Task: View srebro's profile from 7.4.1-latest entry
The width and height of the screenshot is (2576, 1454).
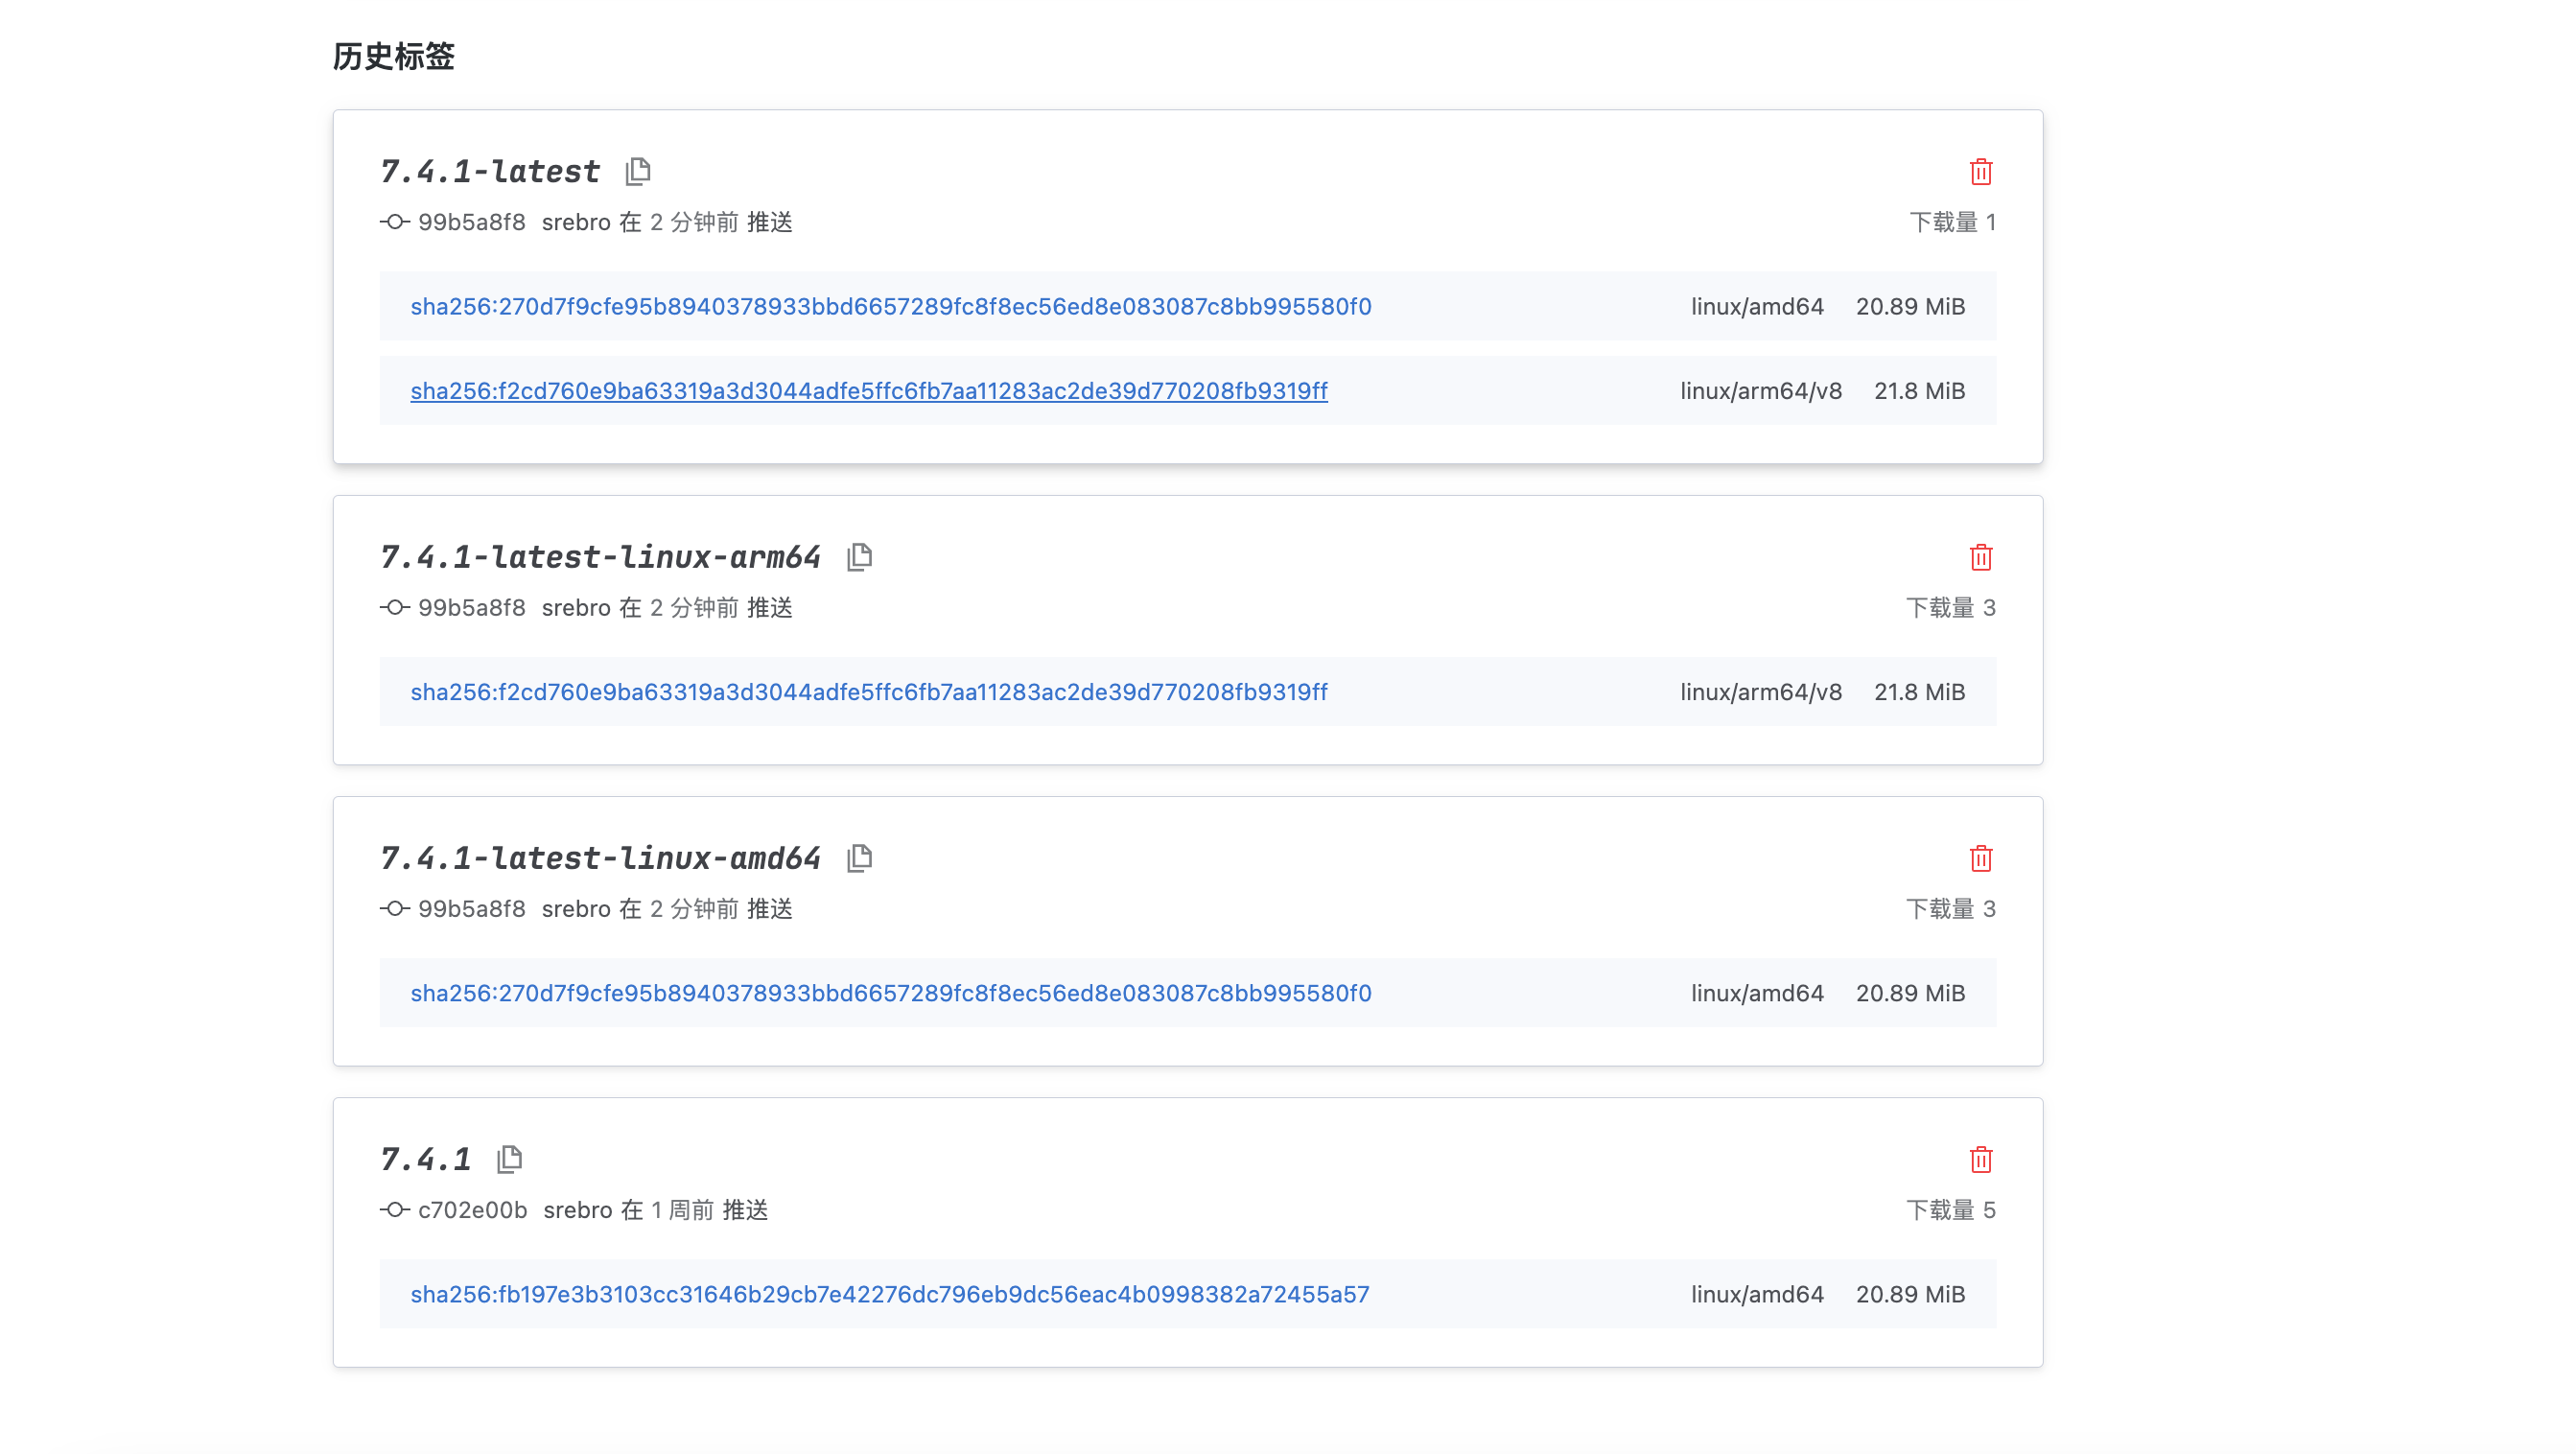Action: pyautogui.click(x=575, y=222)
